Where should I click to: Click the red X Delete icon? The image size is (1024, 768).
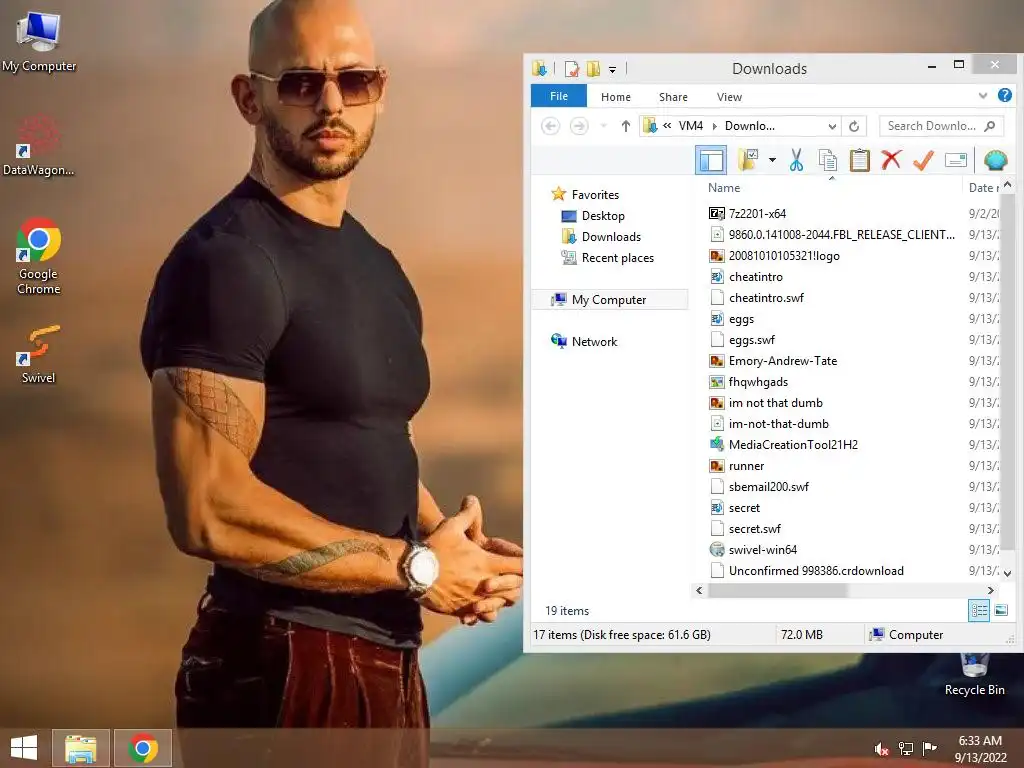891,160
